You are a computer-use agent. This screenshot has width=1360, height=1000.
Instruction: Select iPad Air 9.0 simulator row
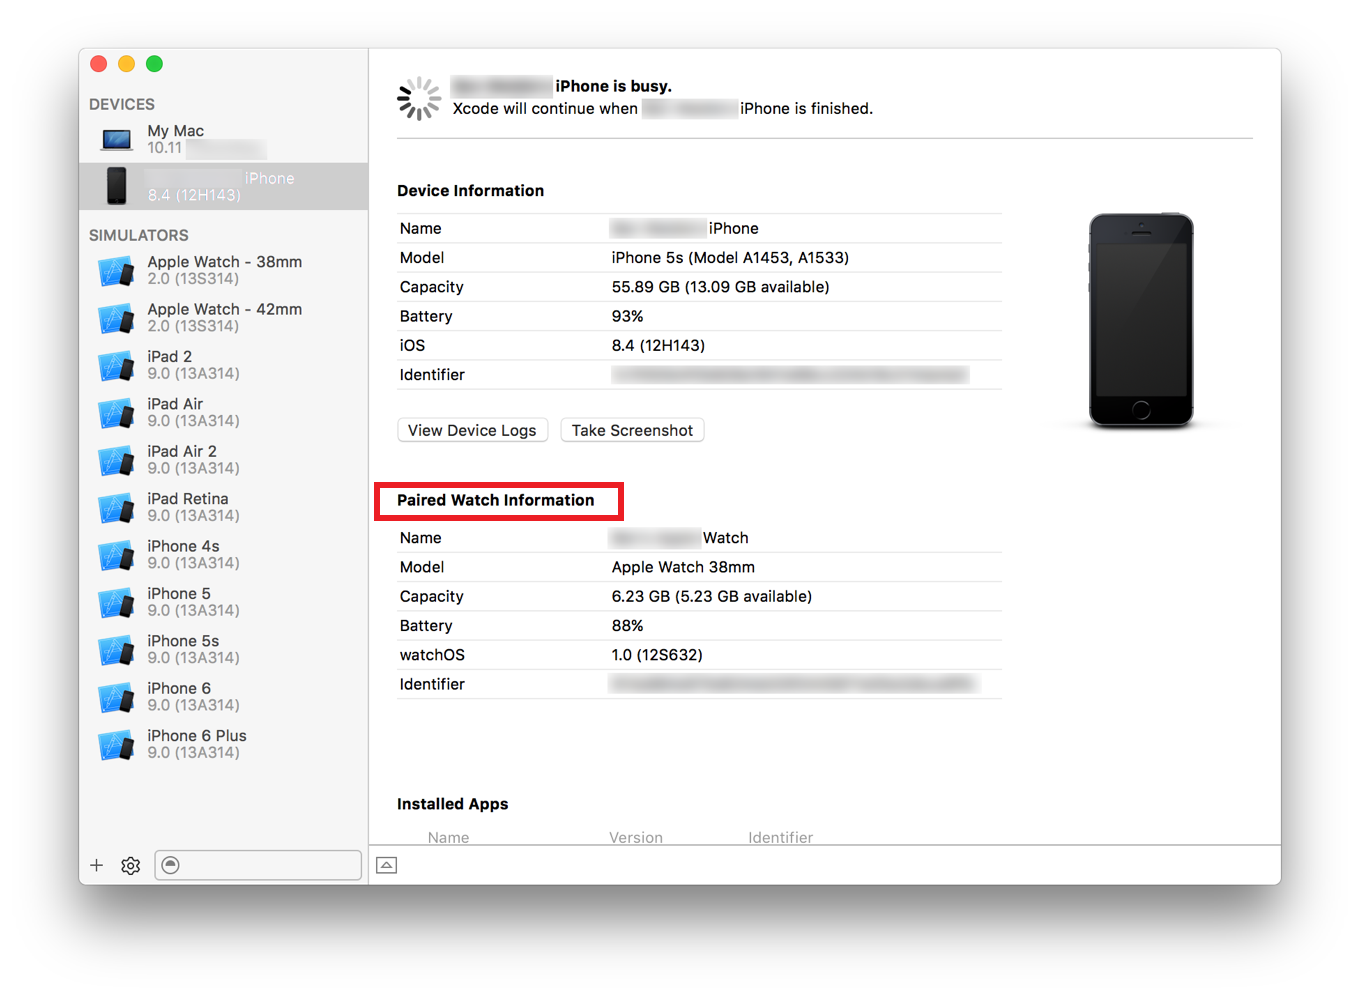(224, 412)
